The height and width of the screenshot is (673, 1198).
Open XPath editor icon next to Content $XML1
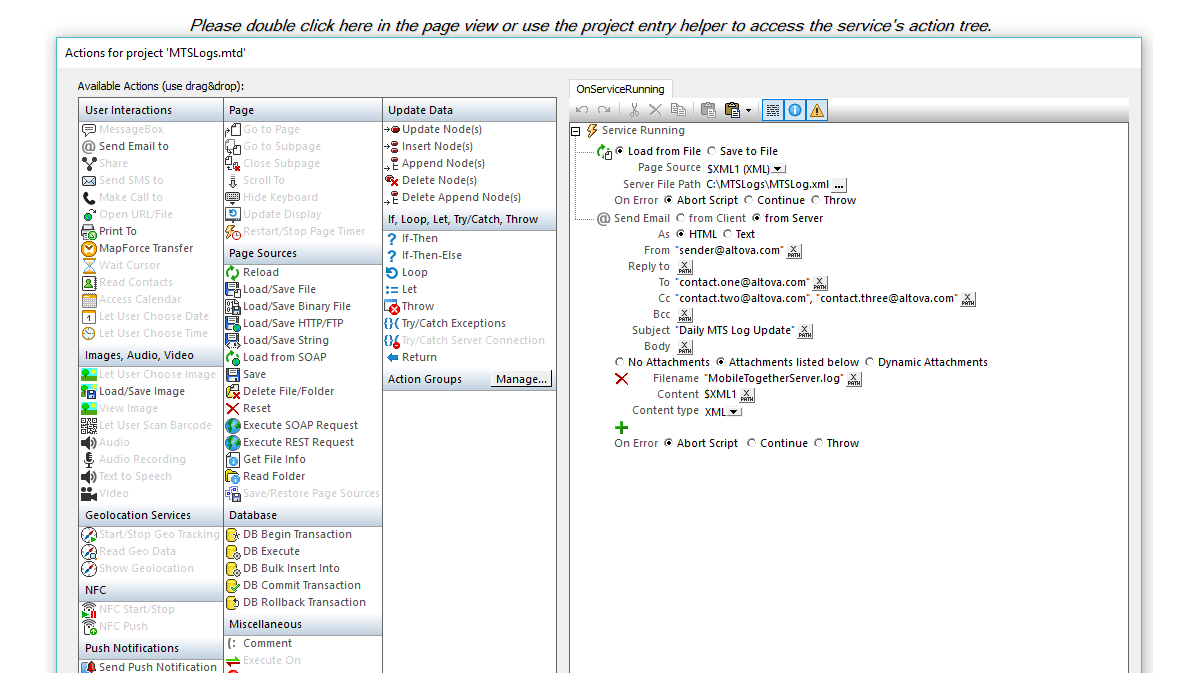[x=747, y=395]
